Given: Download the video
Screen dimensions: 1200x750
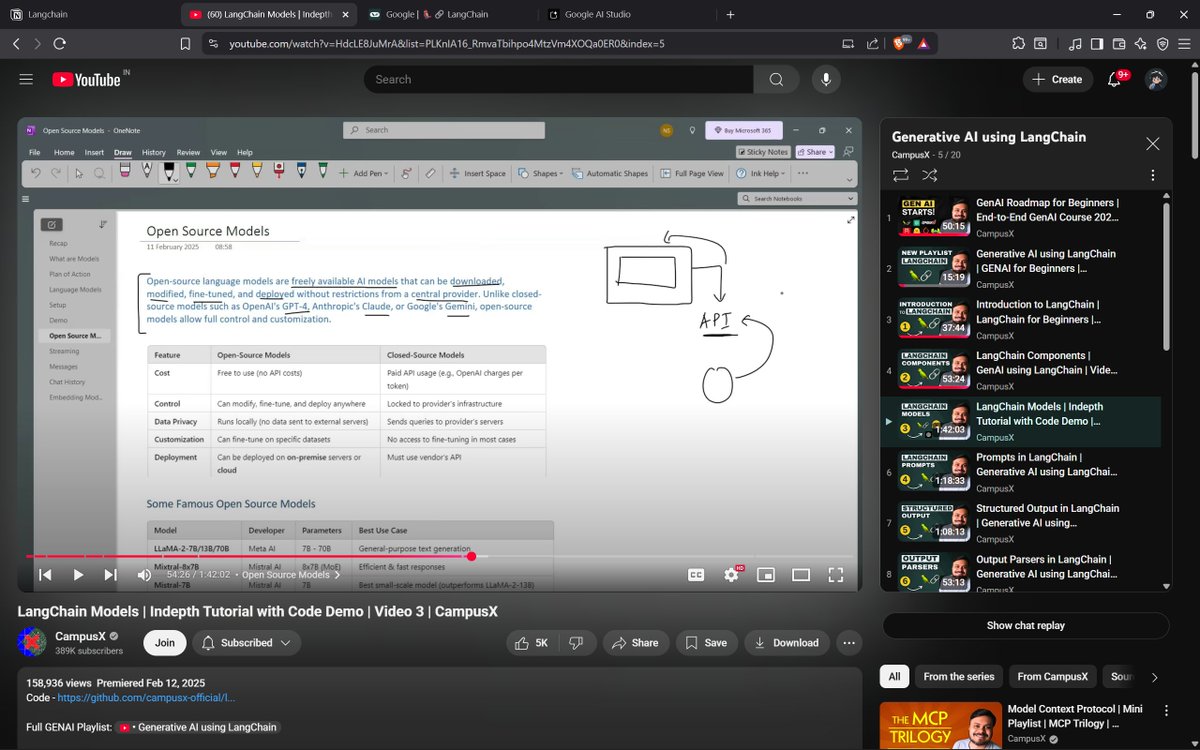Looking at the screenshot, I should pos(788,643).
